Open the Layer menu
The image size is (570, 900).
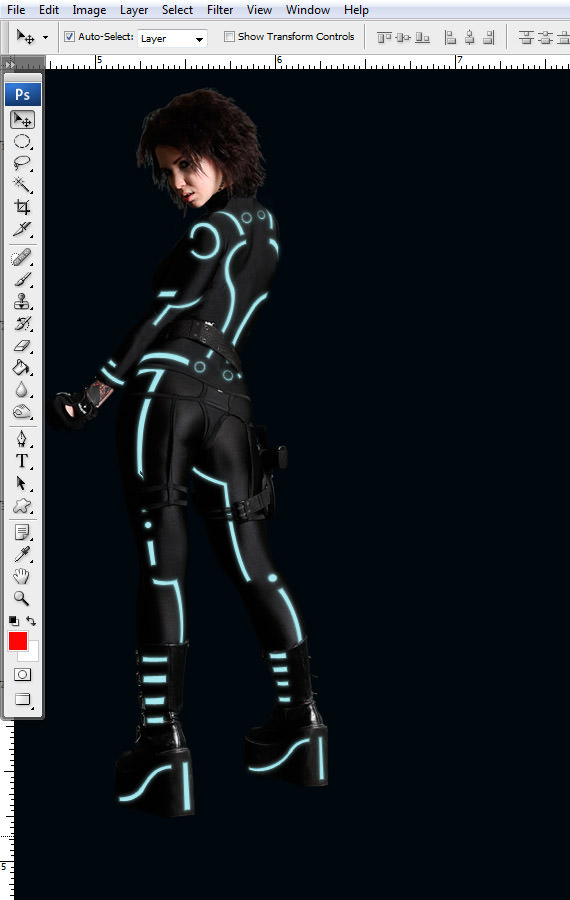coord(134,10)
